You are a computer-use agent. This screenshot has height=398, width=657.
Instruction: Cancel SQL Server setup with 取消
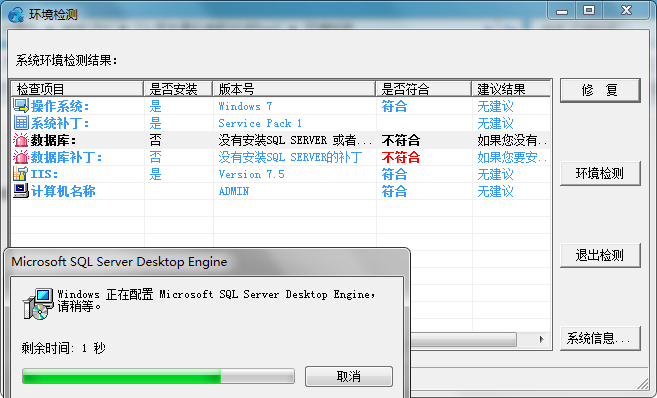pos(349,376)
